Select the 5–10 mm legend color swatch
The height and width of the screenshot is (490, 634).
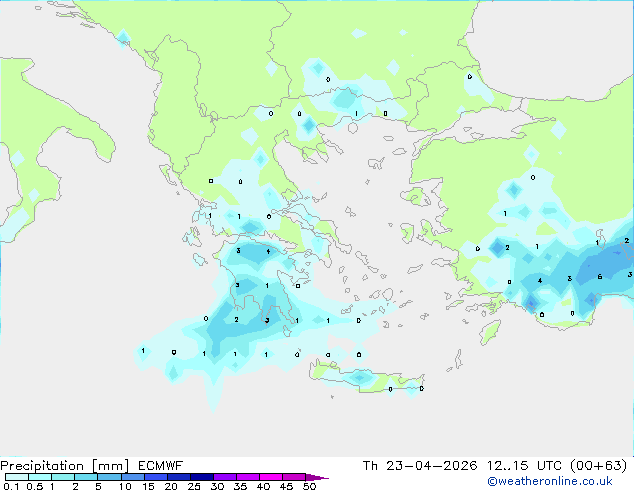point(109,477)
